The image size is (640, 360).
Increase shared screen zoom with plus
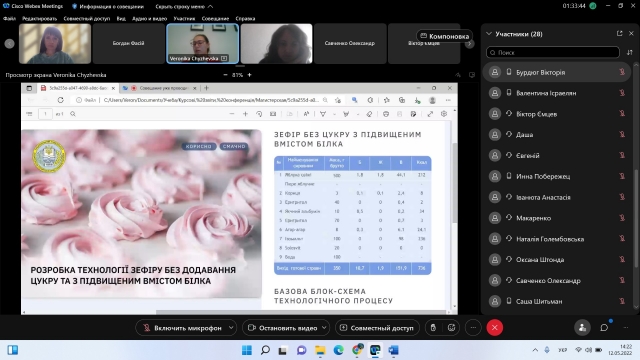[249, 75]
